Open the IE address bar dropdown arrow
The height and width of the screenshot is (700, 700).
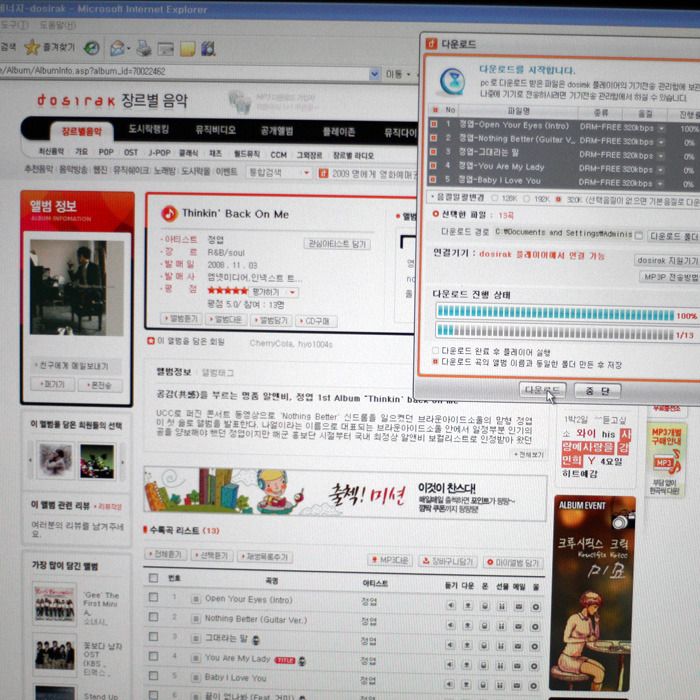[375, 74]
